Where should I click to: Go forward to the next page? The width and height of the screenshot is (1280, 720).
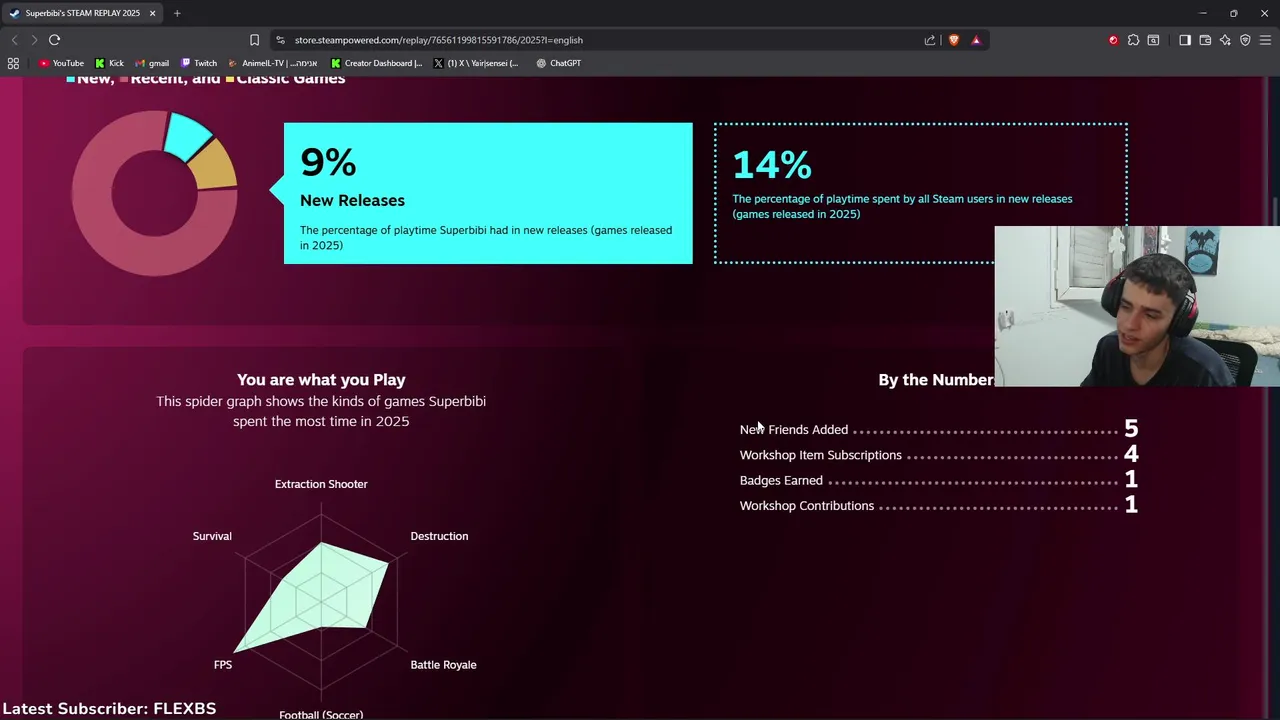point(34,40)
